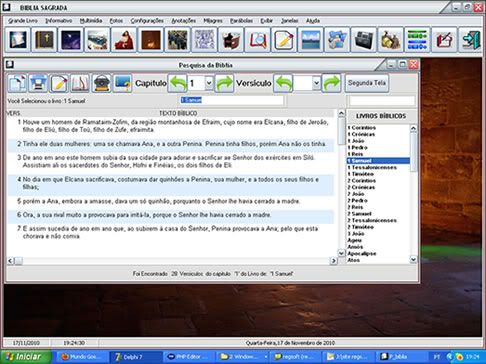Click the printer icon in Pesquisa toolbar

point(38,83)
